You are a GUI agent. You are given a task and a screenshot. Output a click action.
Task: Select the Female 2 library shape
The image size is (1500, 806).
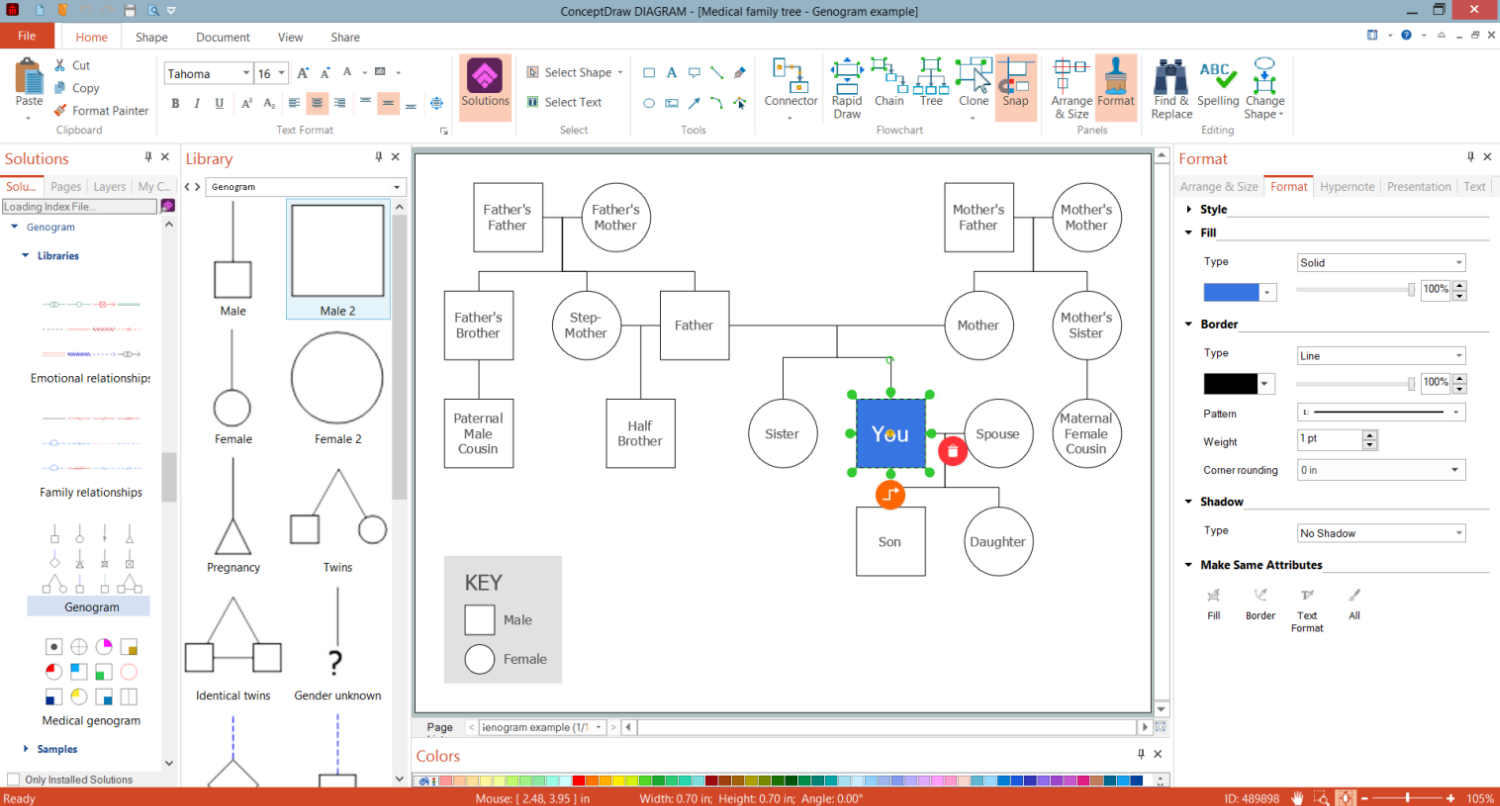pyautogui.click(x=338, y=389)
